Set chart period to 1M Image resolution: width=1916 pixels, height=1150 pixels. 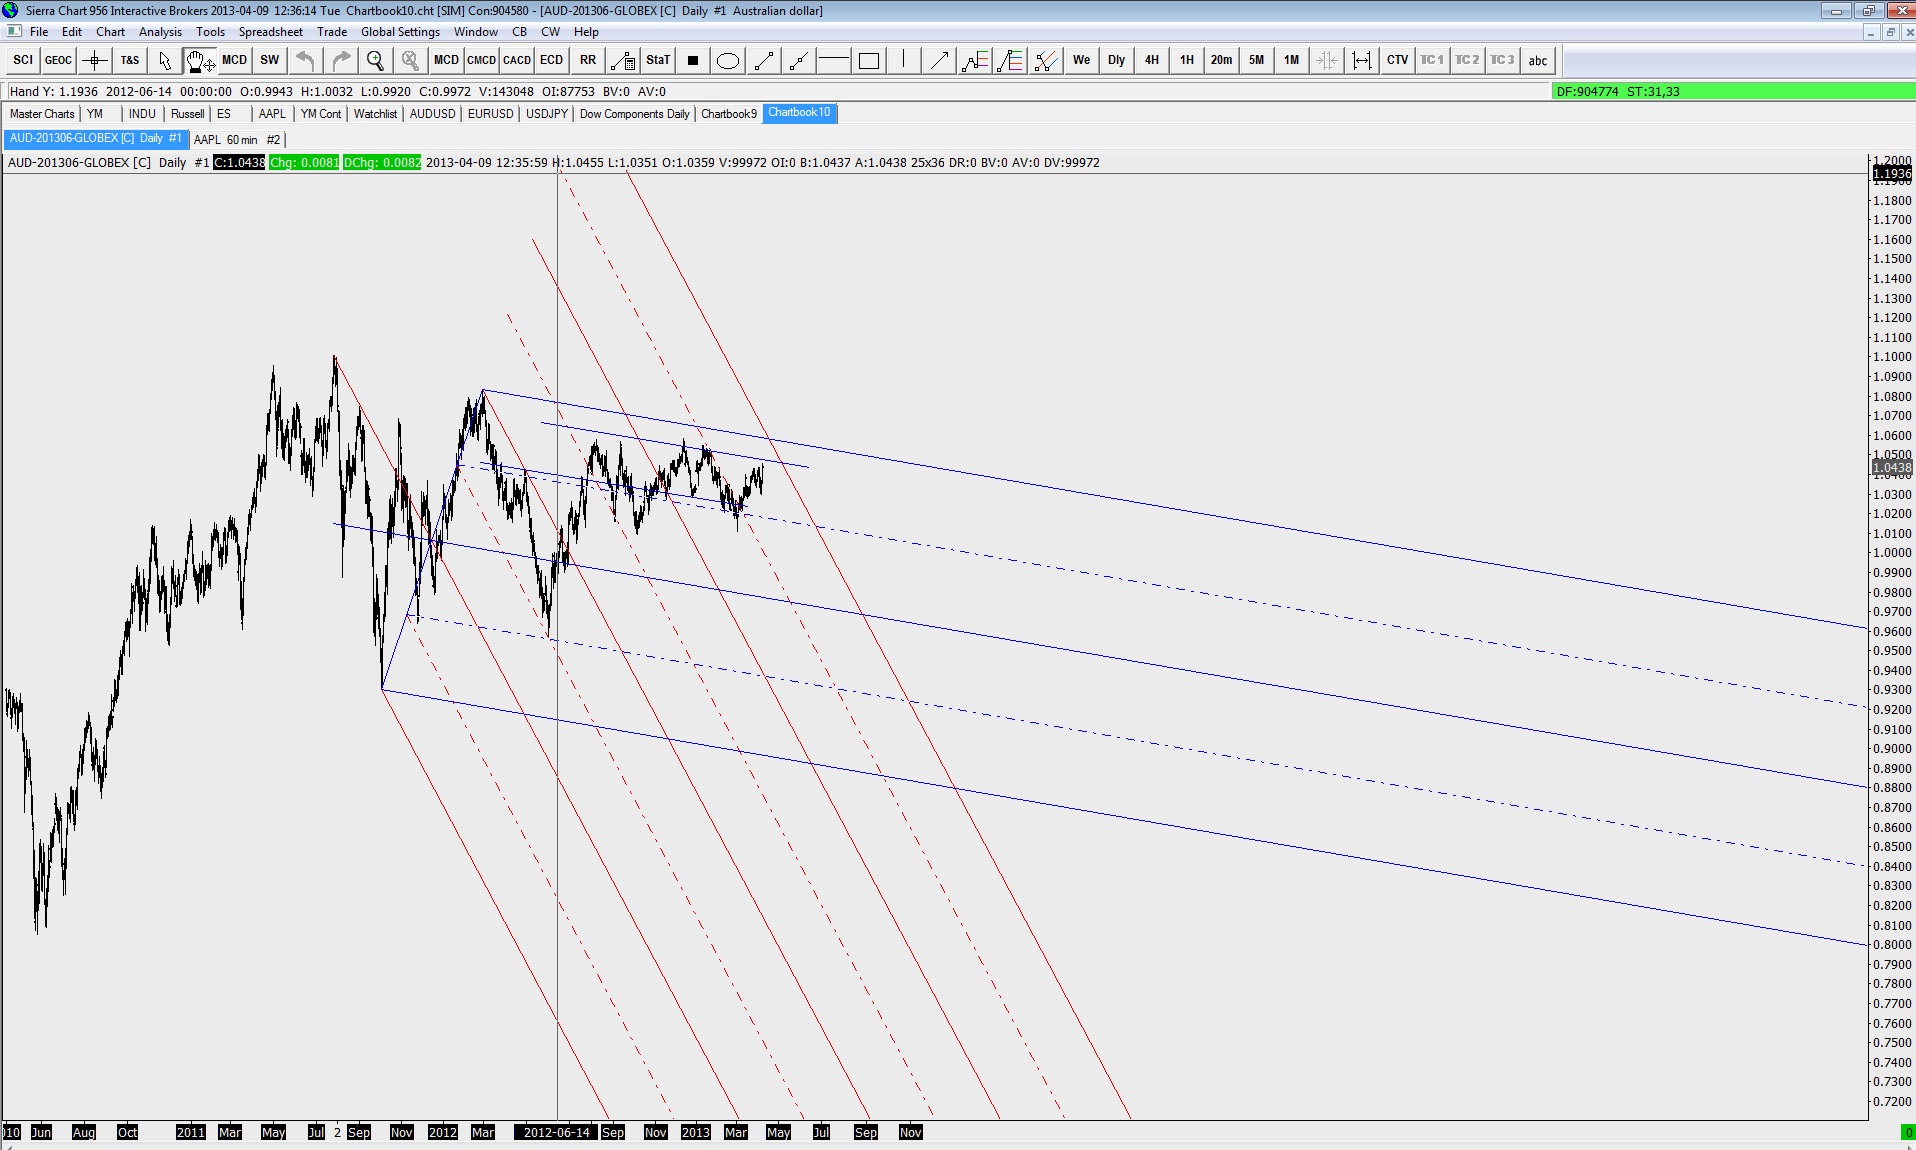(x=1292, y=60)
